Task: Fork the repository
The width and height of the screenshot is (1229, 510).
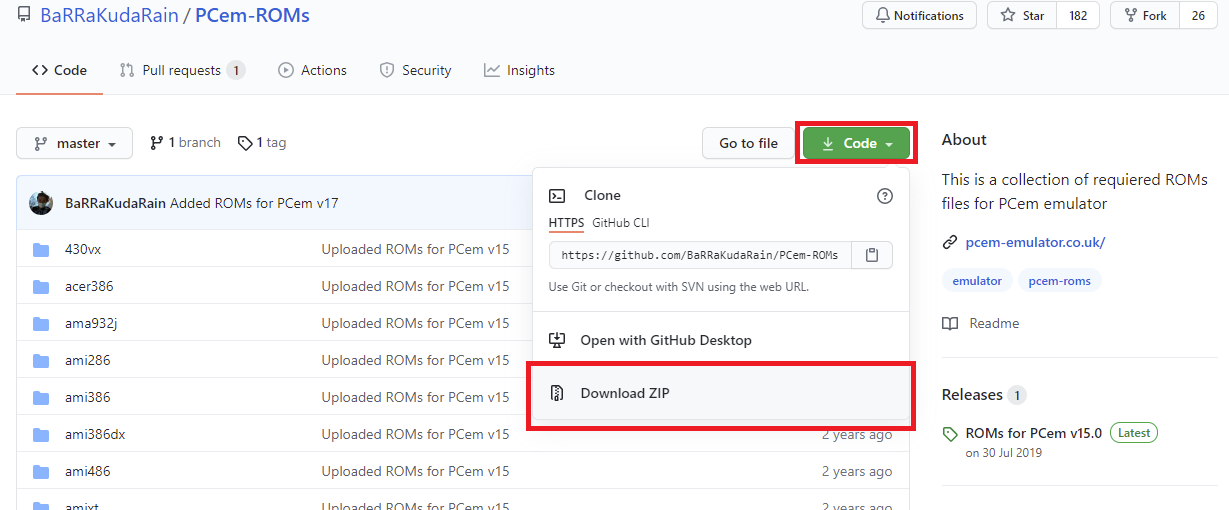Action: [1145, 15]
